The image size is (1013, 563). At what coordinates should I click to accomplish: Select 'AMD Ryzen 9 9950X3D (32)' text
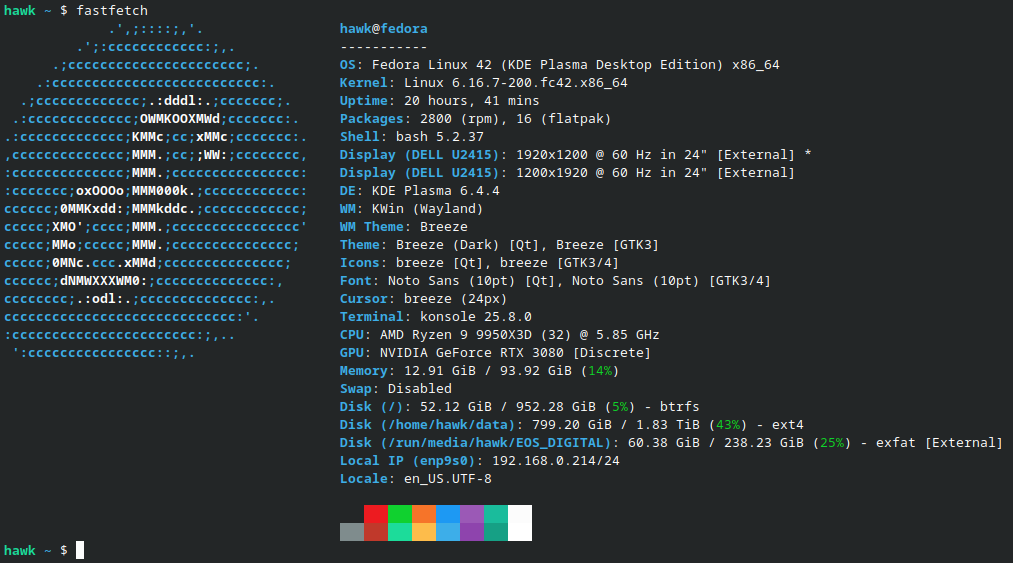click(475, 335)
